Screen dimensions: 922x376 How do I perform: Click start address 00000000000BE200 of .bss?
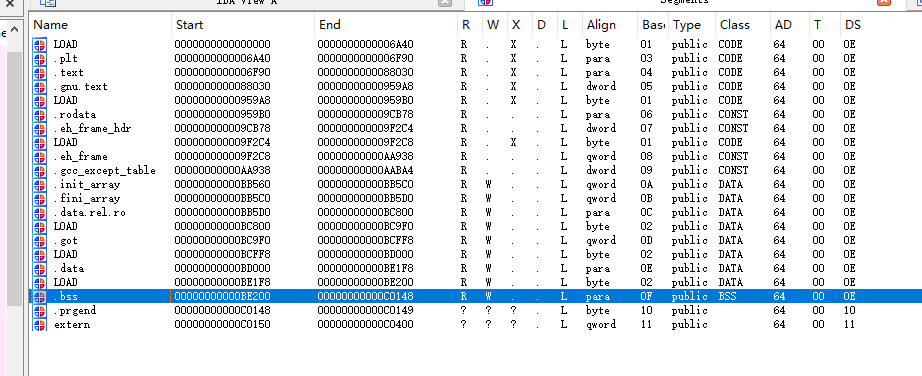[x=222, y=296]
